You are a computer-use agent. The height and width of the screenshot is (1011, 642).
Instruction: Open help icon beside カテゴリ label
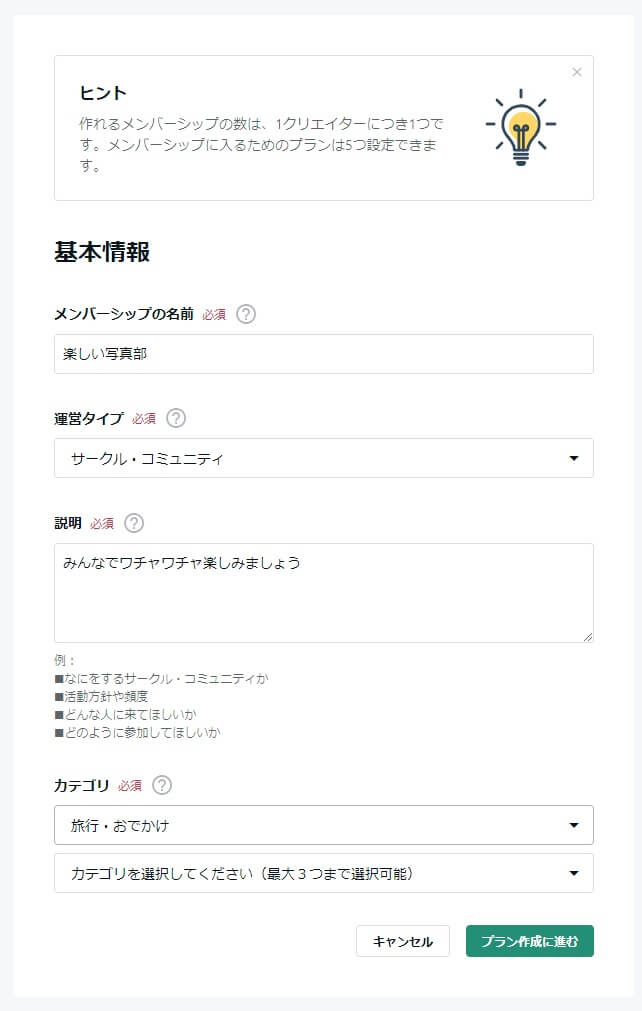coord(162,785)
